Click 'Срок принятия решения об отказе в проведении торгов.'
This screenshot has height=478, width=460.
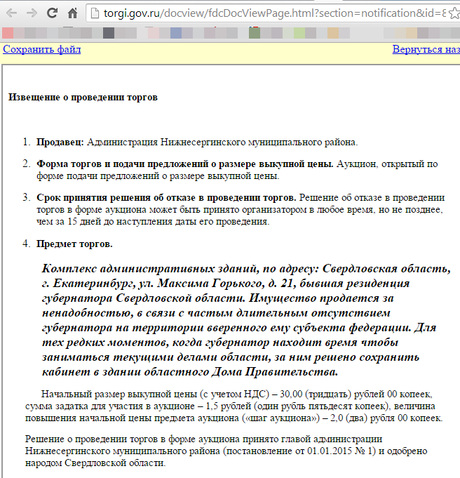[x=166, y=198]
